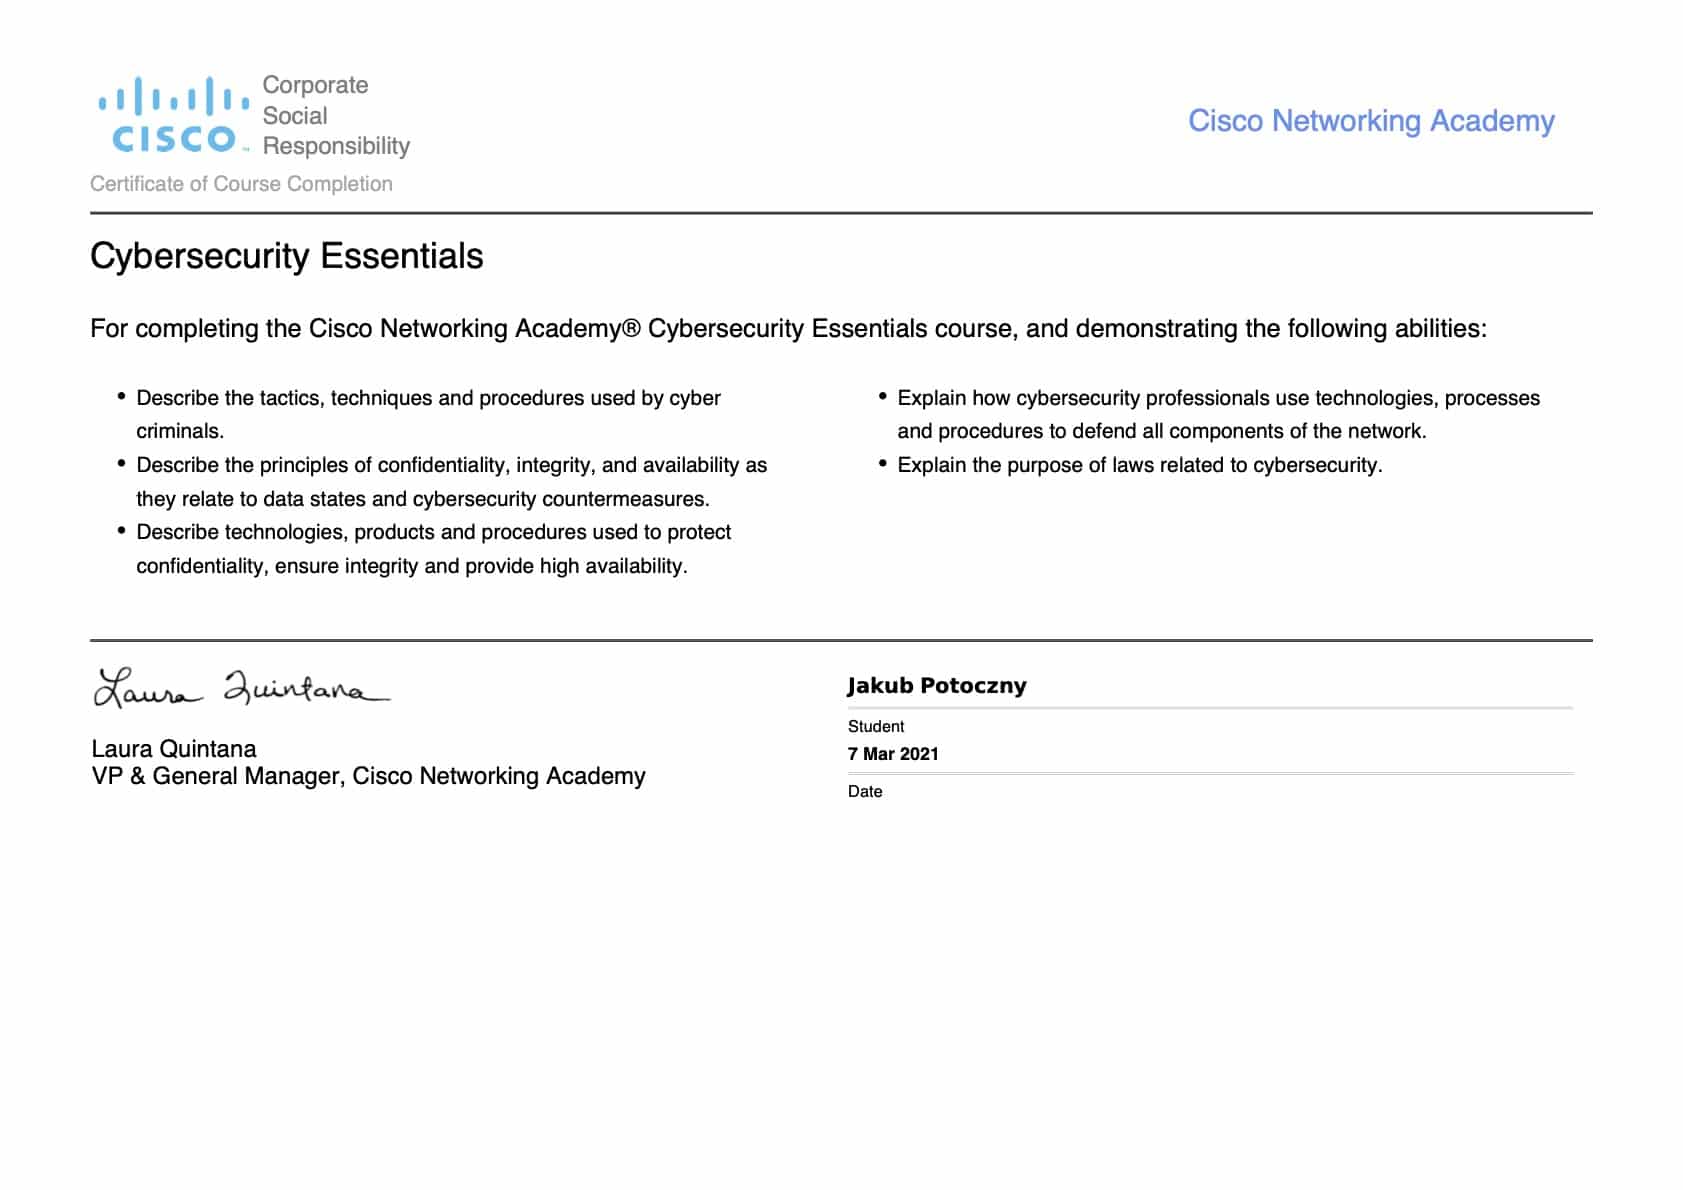Click the date 7 Mar 2021
The width and height of the screenshot is (1683, 1190).
coord(893,754)
